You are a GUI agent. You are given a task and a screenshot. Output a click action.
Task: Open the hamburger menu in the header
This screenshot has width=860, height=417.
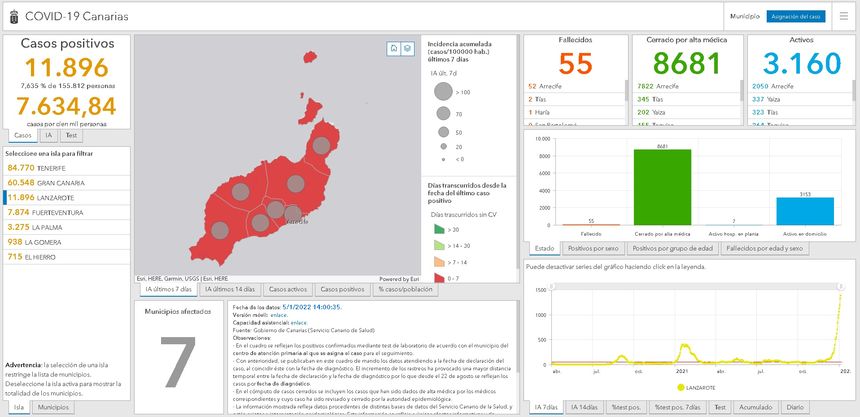point(842,16)
